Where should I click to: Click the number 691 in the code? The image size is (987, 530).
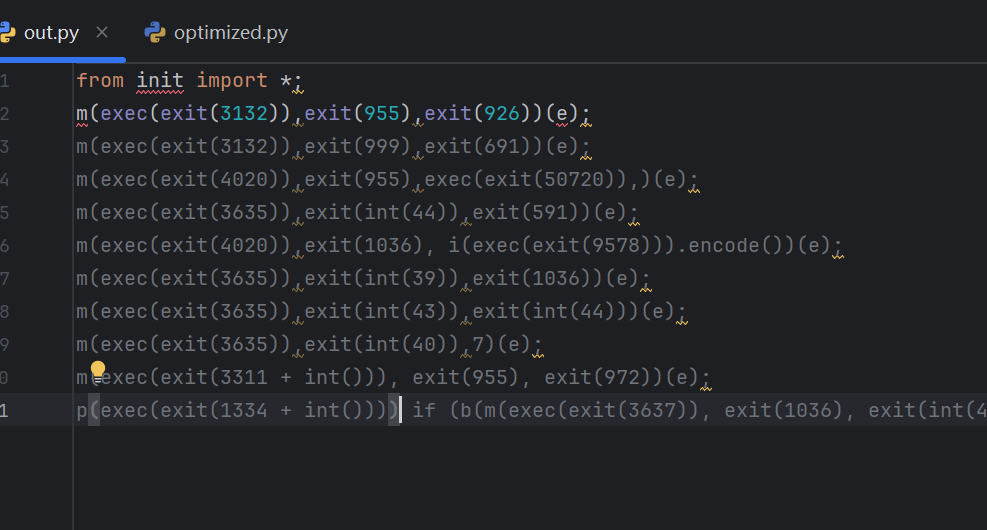(x=502, y=147)
